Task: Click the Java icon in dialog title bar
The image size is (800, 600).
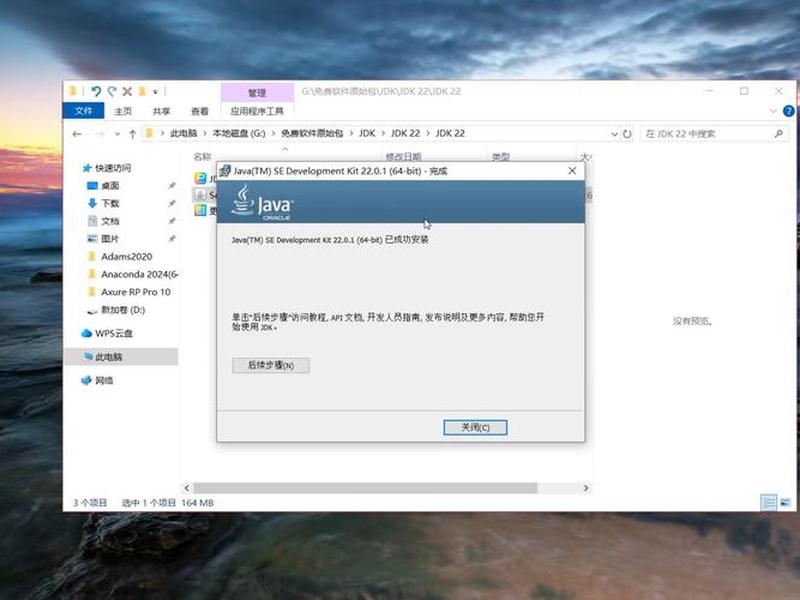Action: (x=225, y=171)
